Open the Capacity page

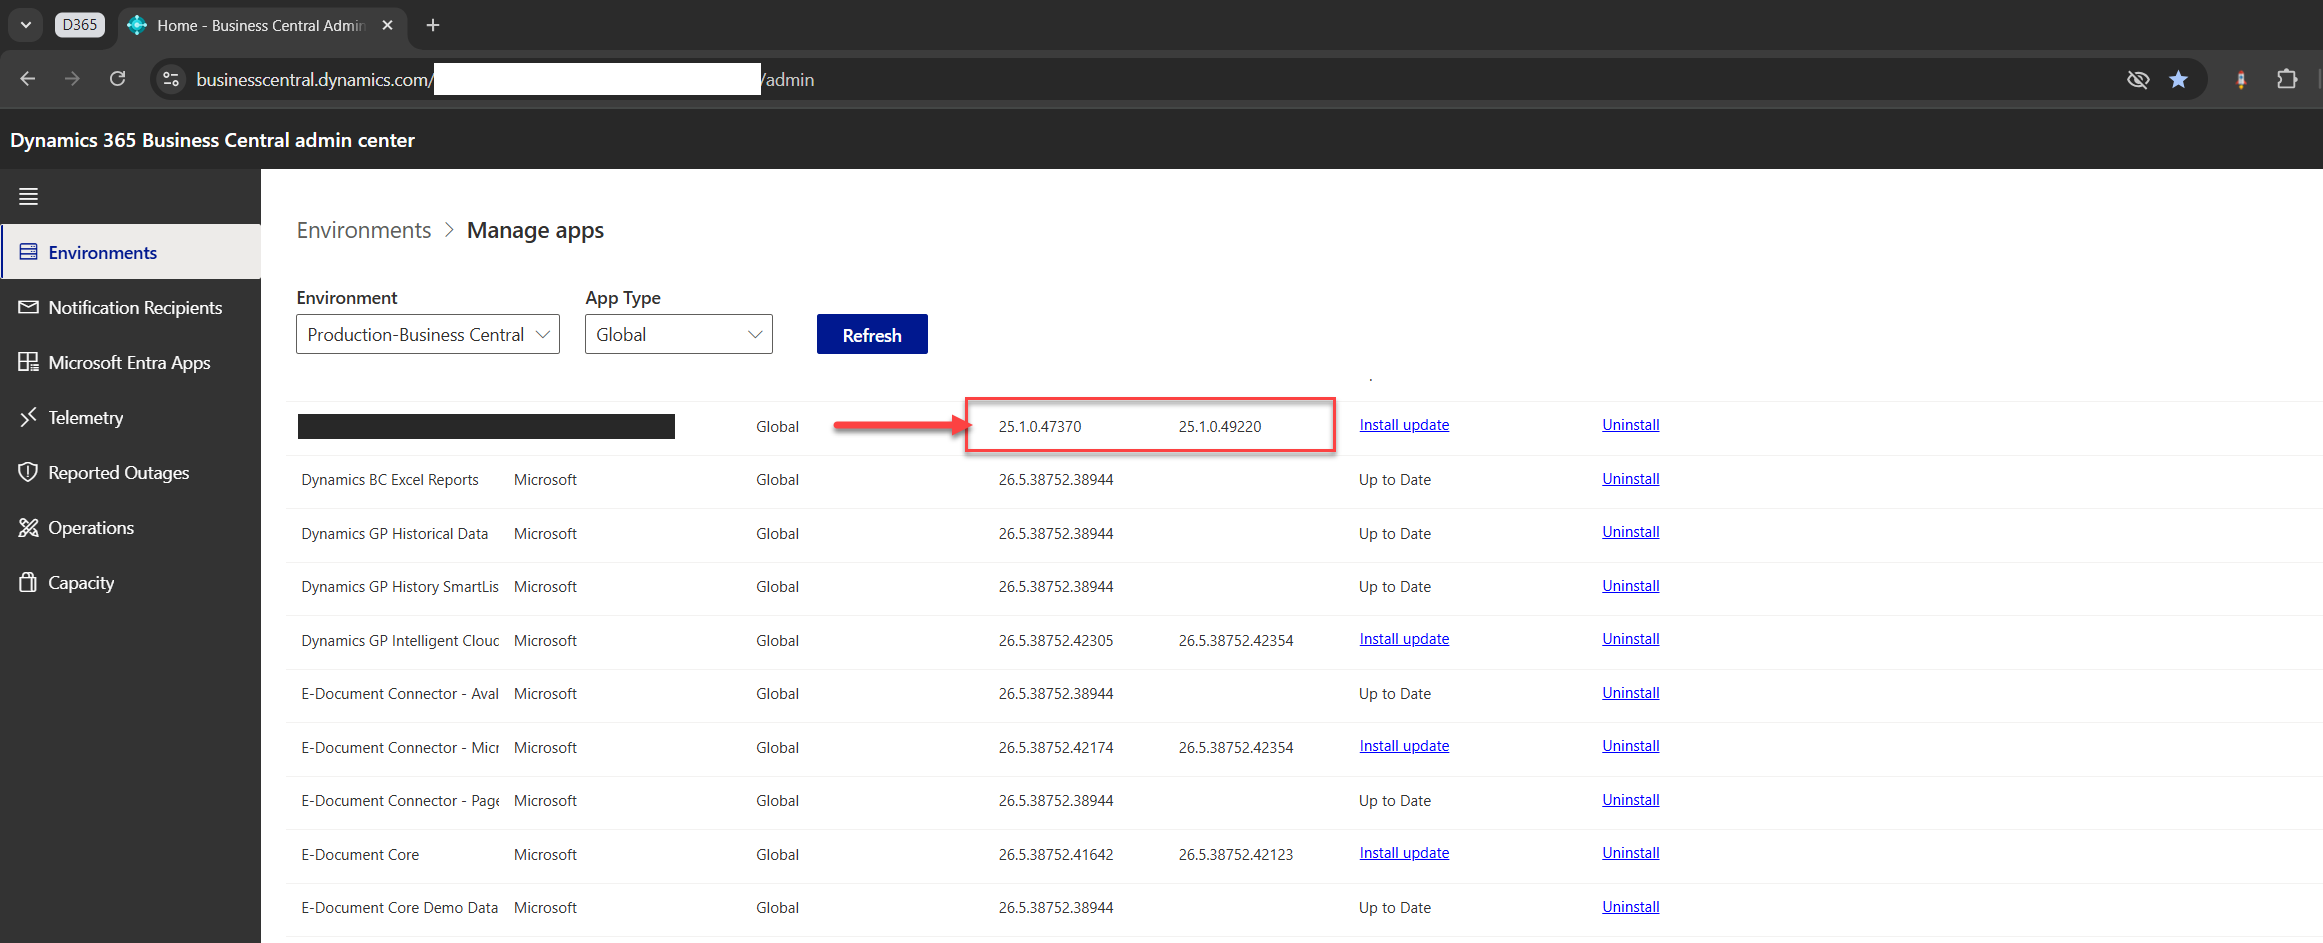tap(131, 582)
